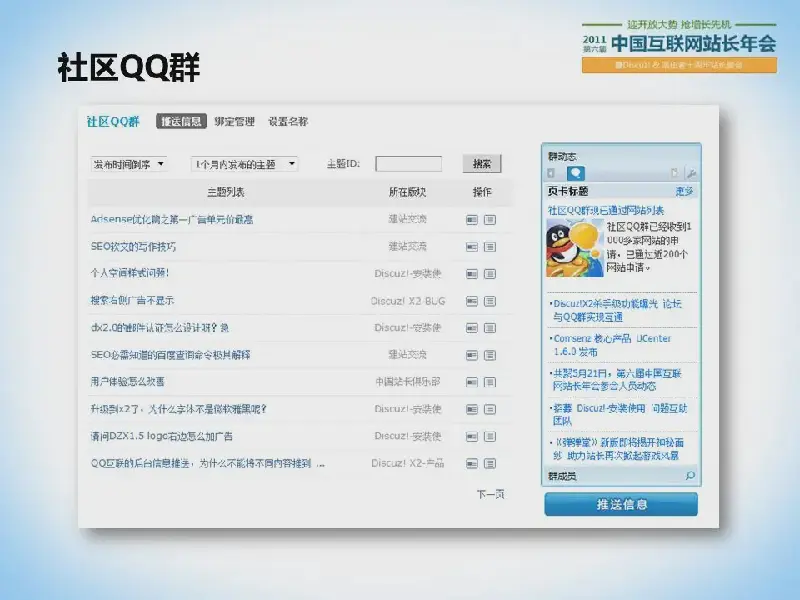Click list-style icon for SEO必需知道 row
Screen dimensions: 800x600
pos(490,355)
